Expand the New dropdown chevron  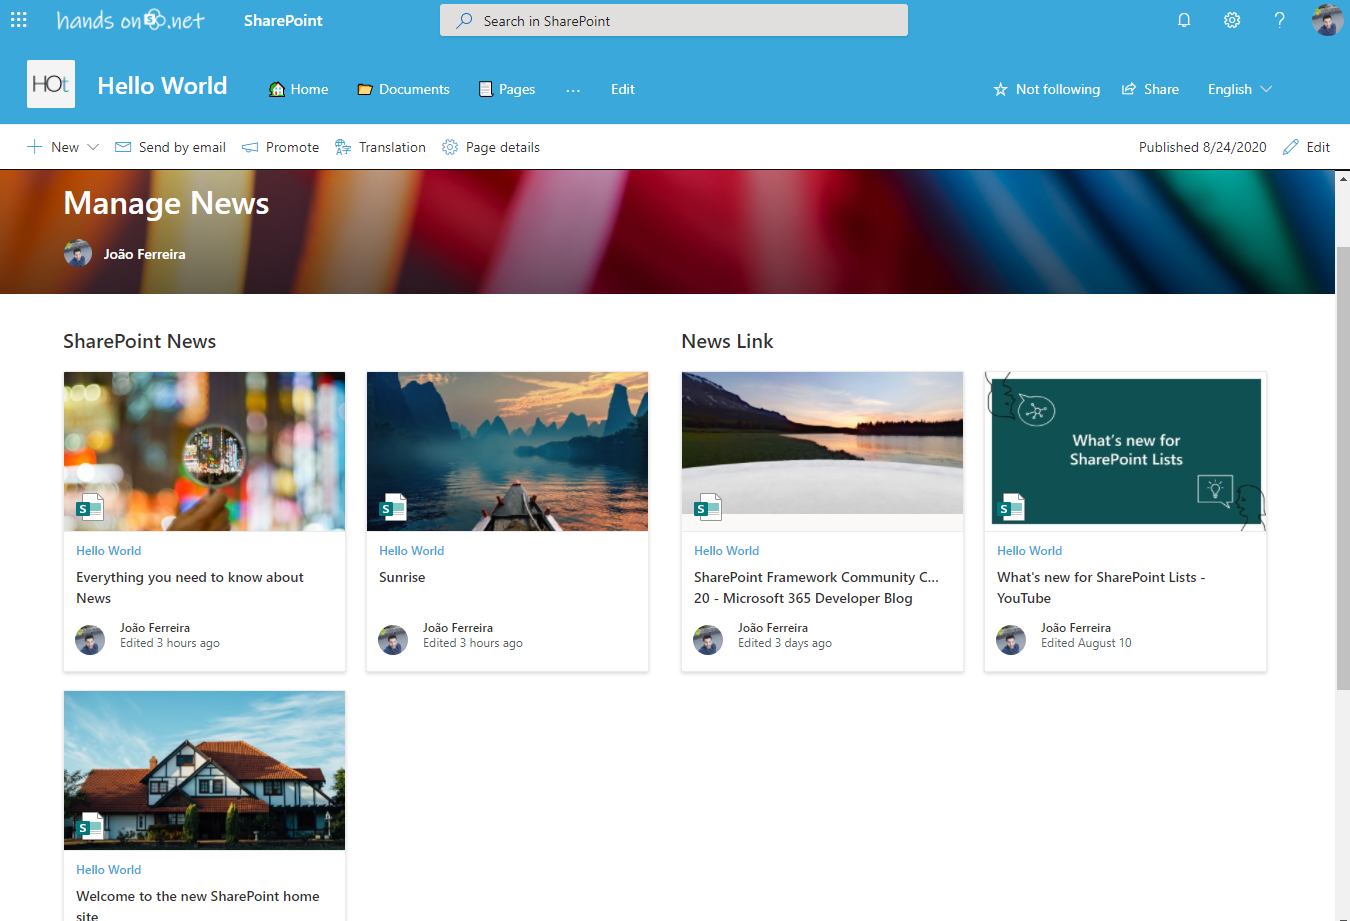coord(93,147)
